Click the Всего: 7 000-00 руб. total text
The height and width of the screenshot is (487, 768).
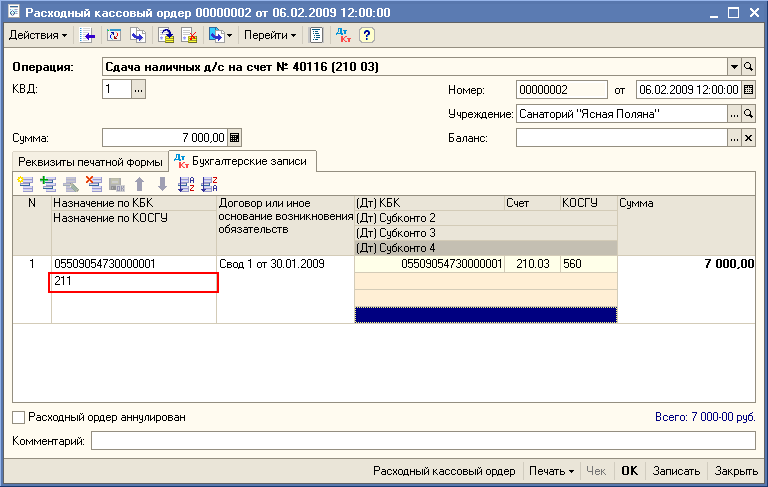pos(705,417)
